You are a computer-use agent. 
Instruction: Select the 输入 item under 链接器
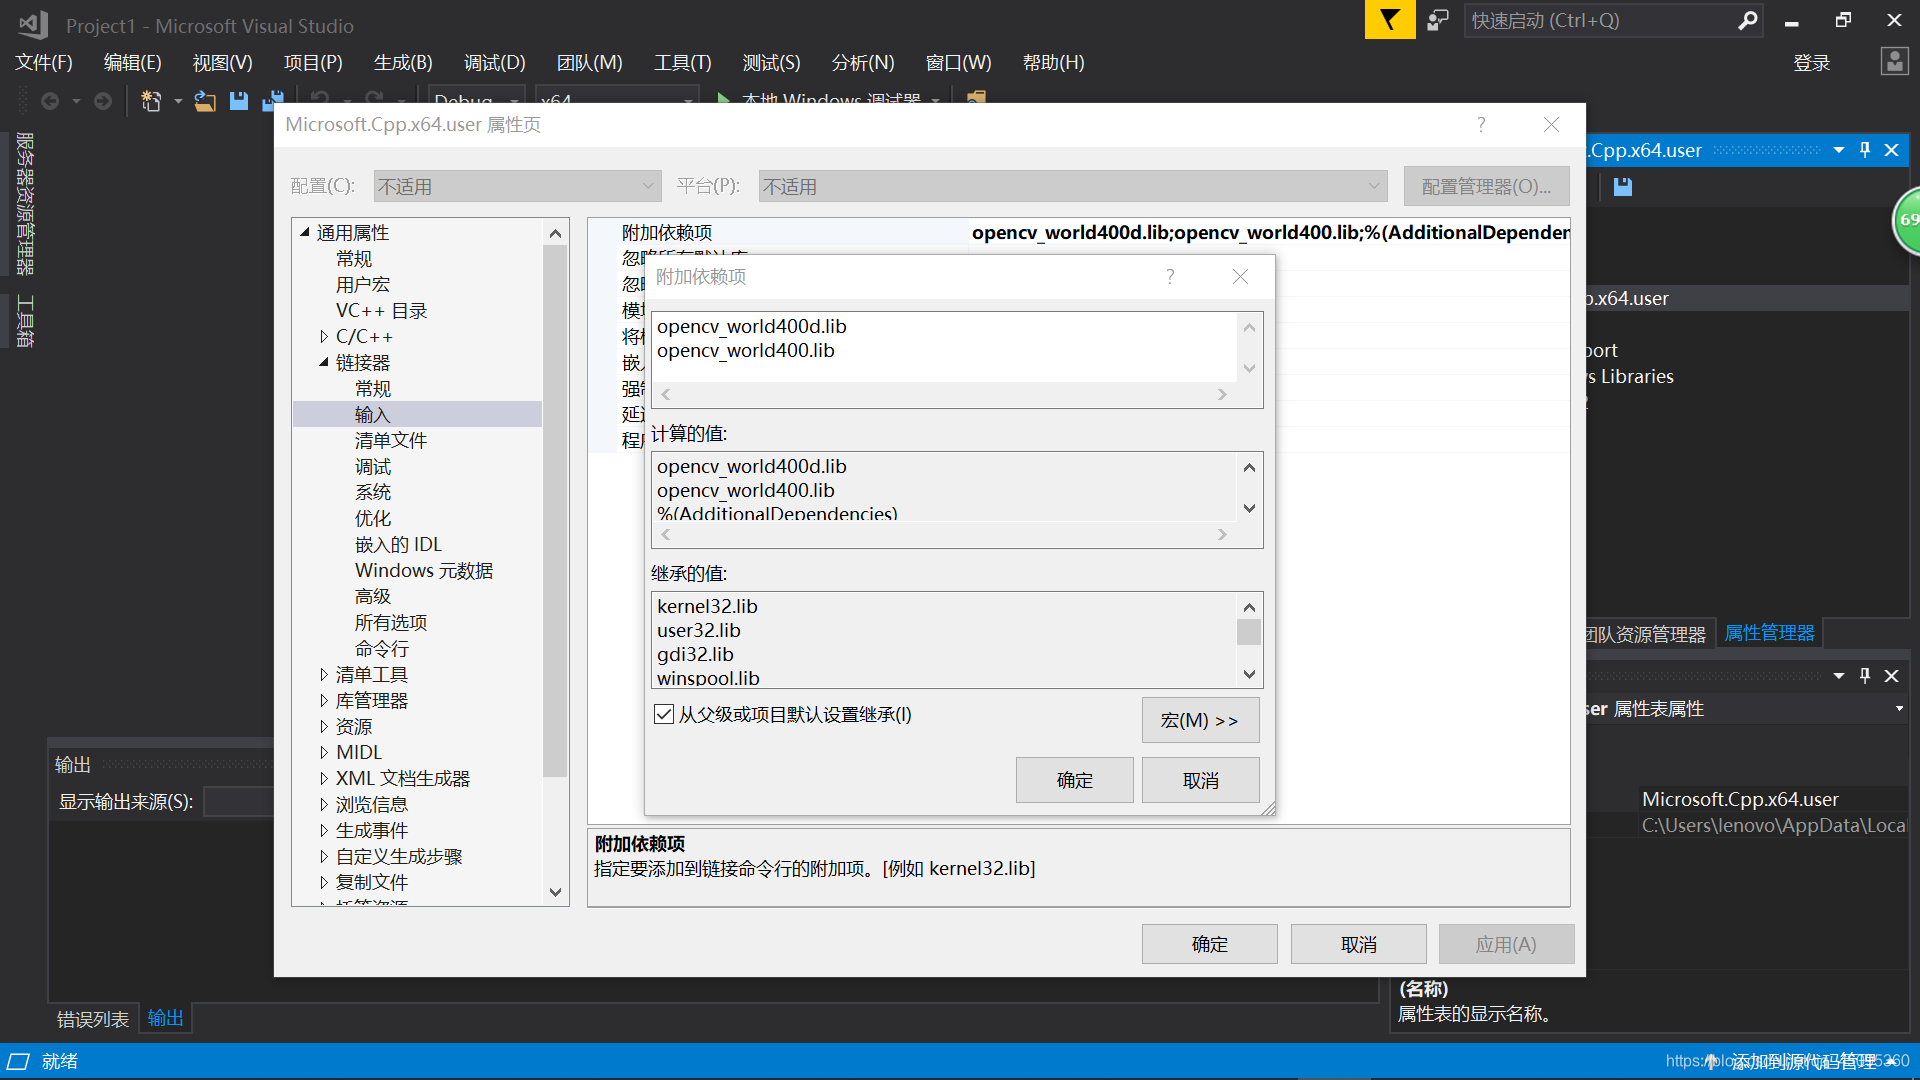pos(372,414)
